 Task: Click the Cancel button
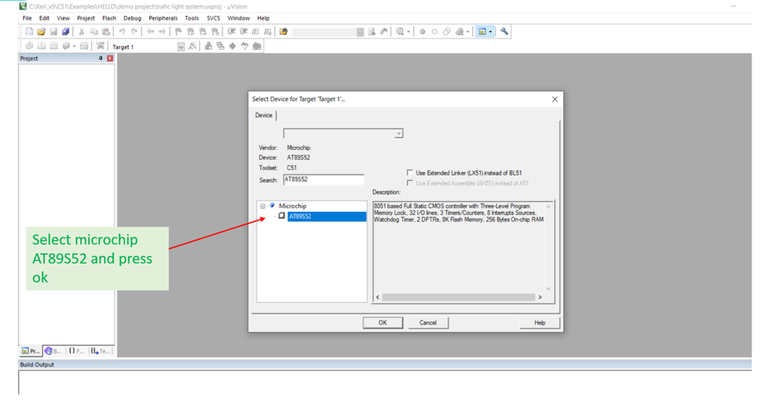pos(428,323)
